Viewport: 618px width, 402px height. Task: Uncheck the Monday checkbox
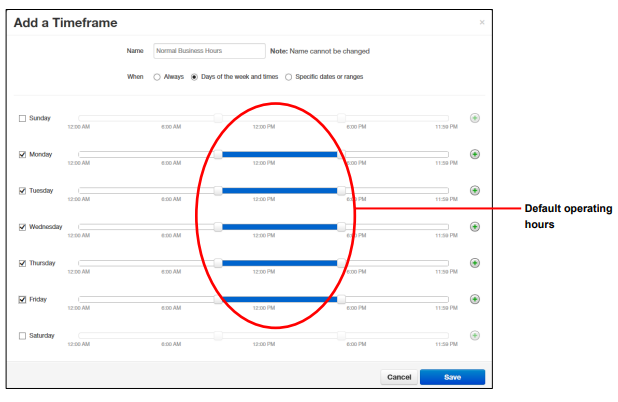[x=23, y=154]
